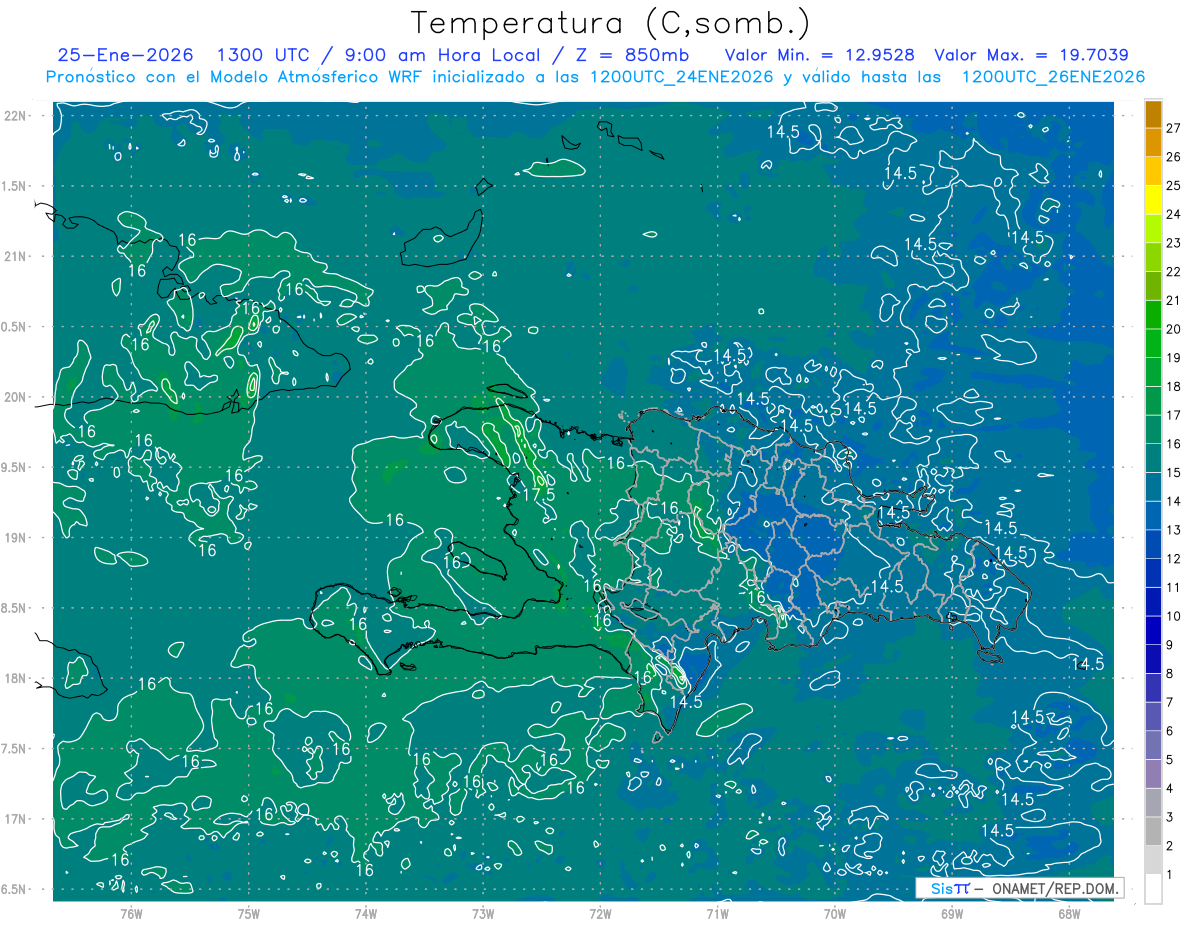Click the legend value "14"

[x=1174, y=501]
